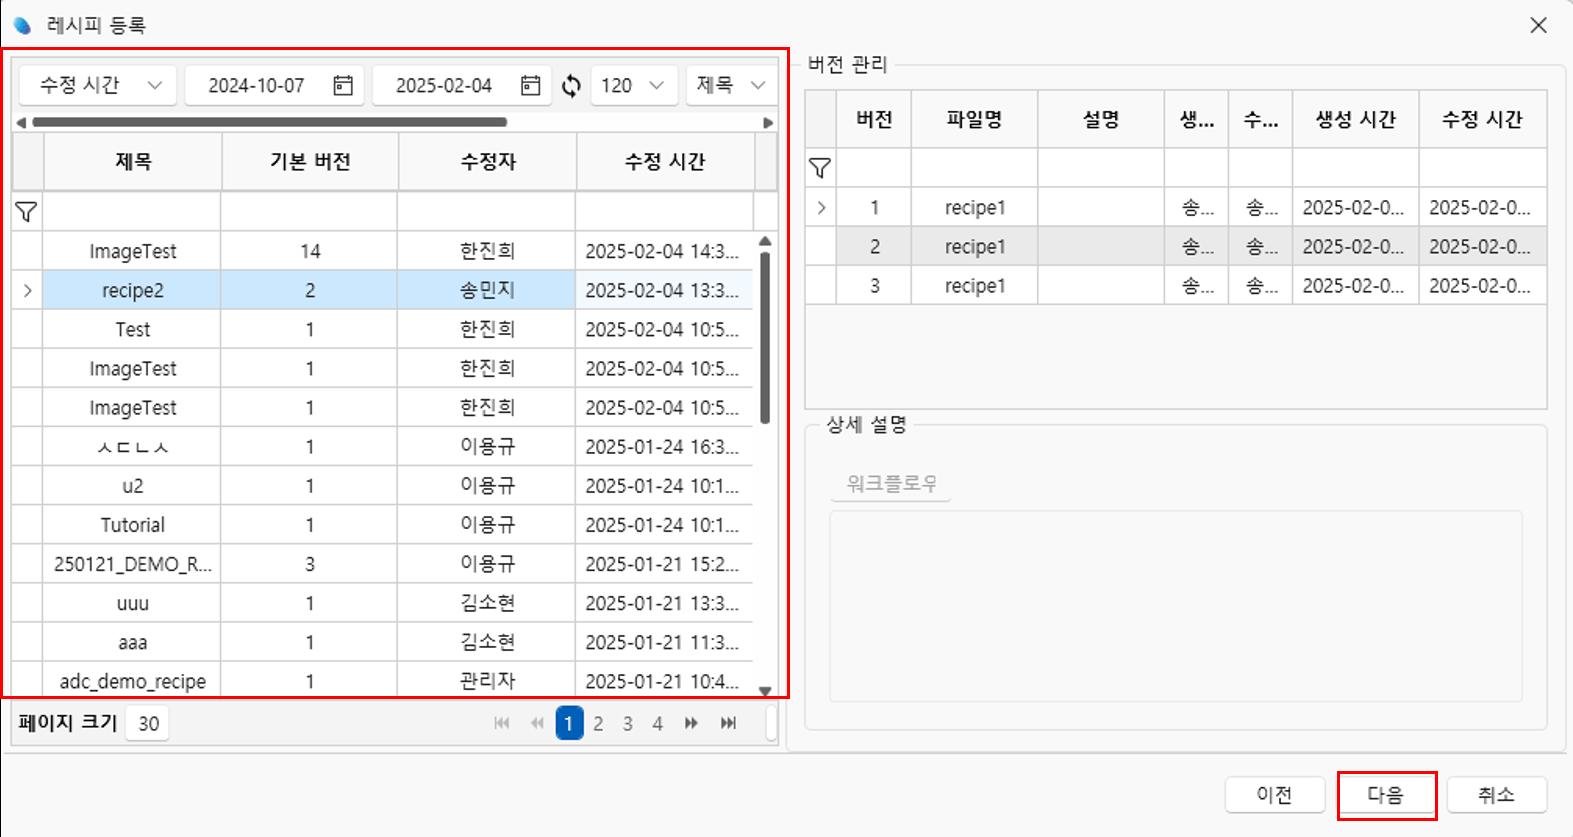Go to the next page using the arrow

tap(691, 723)
